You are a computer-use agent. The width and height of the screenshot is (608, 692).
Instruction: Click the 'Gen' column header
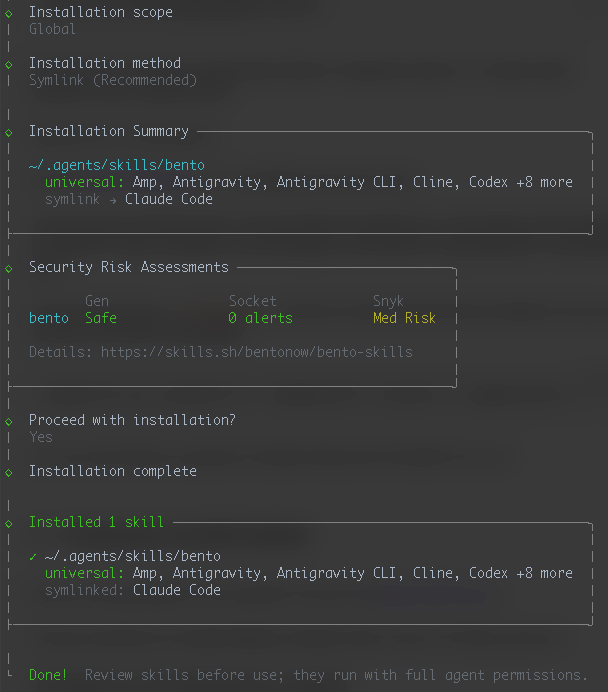coord(97,301)
